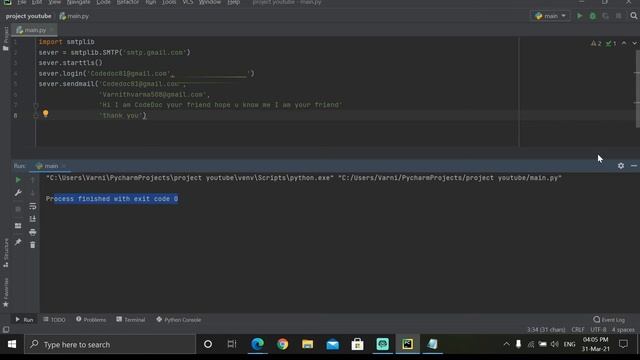
Task: Open the Run tool window button
Action: point(24,320)
